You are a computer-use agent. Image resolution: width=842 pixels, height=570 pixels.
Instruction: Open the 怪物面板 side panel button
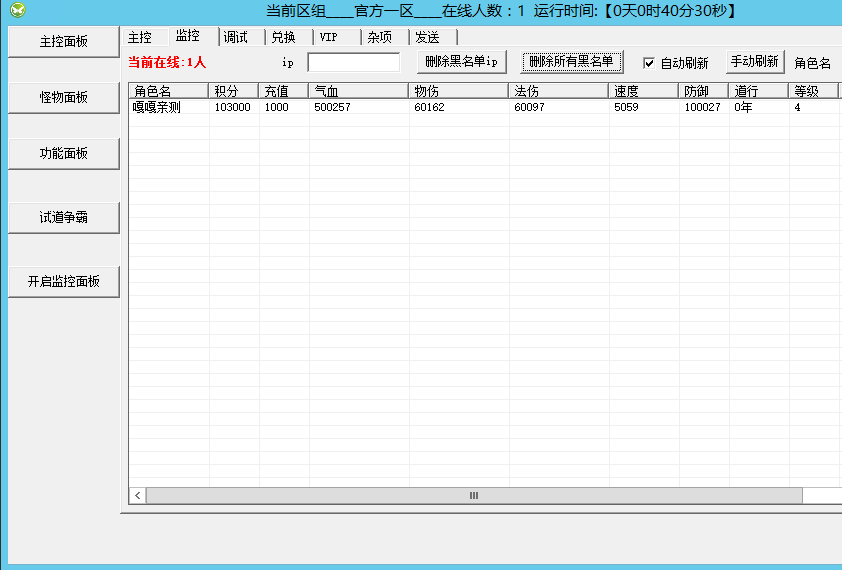(x=63, y=98)
